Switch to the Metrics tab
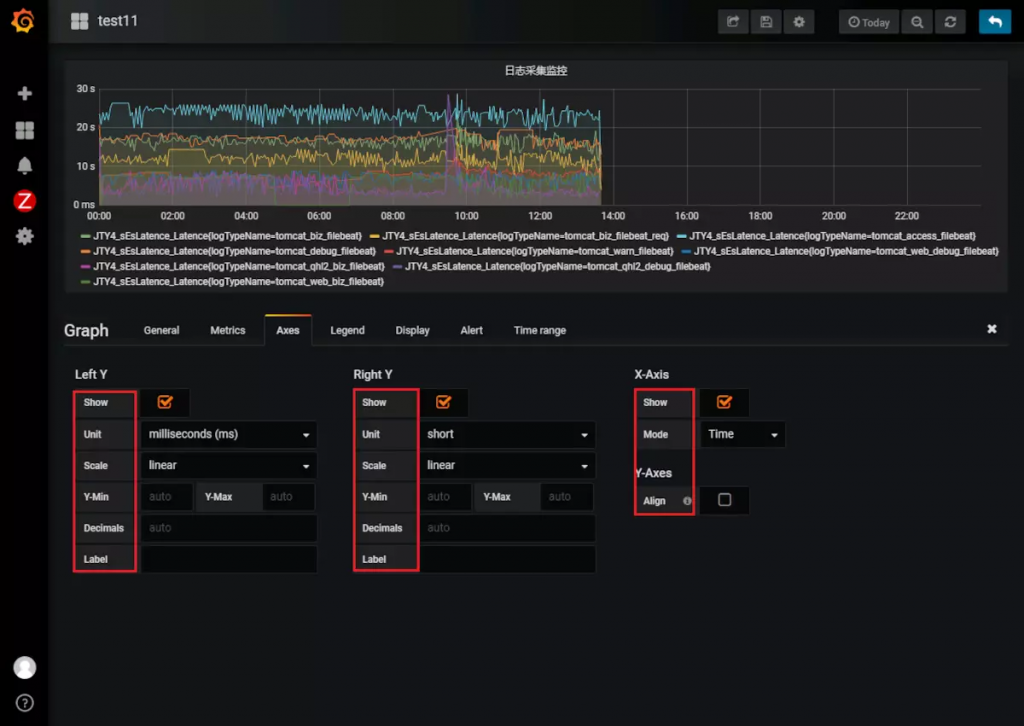Viewport: 1024px width, 726px height. click(x=228, y=330)
